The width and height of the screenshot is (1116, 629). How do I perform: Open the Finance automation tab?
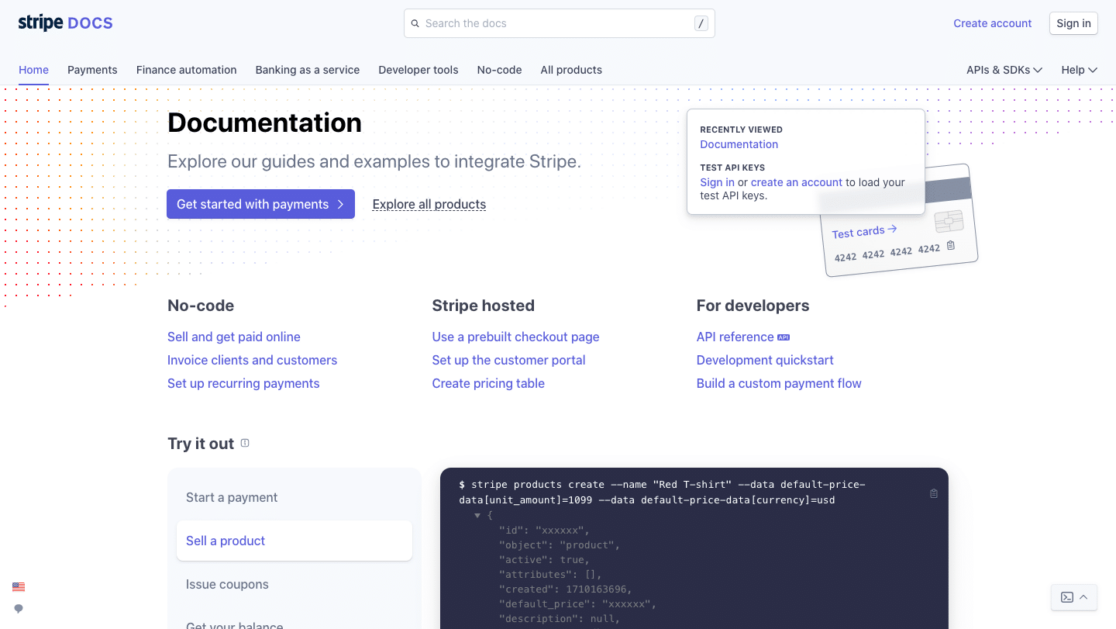[186, 70]
